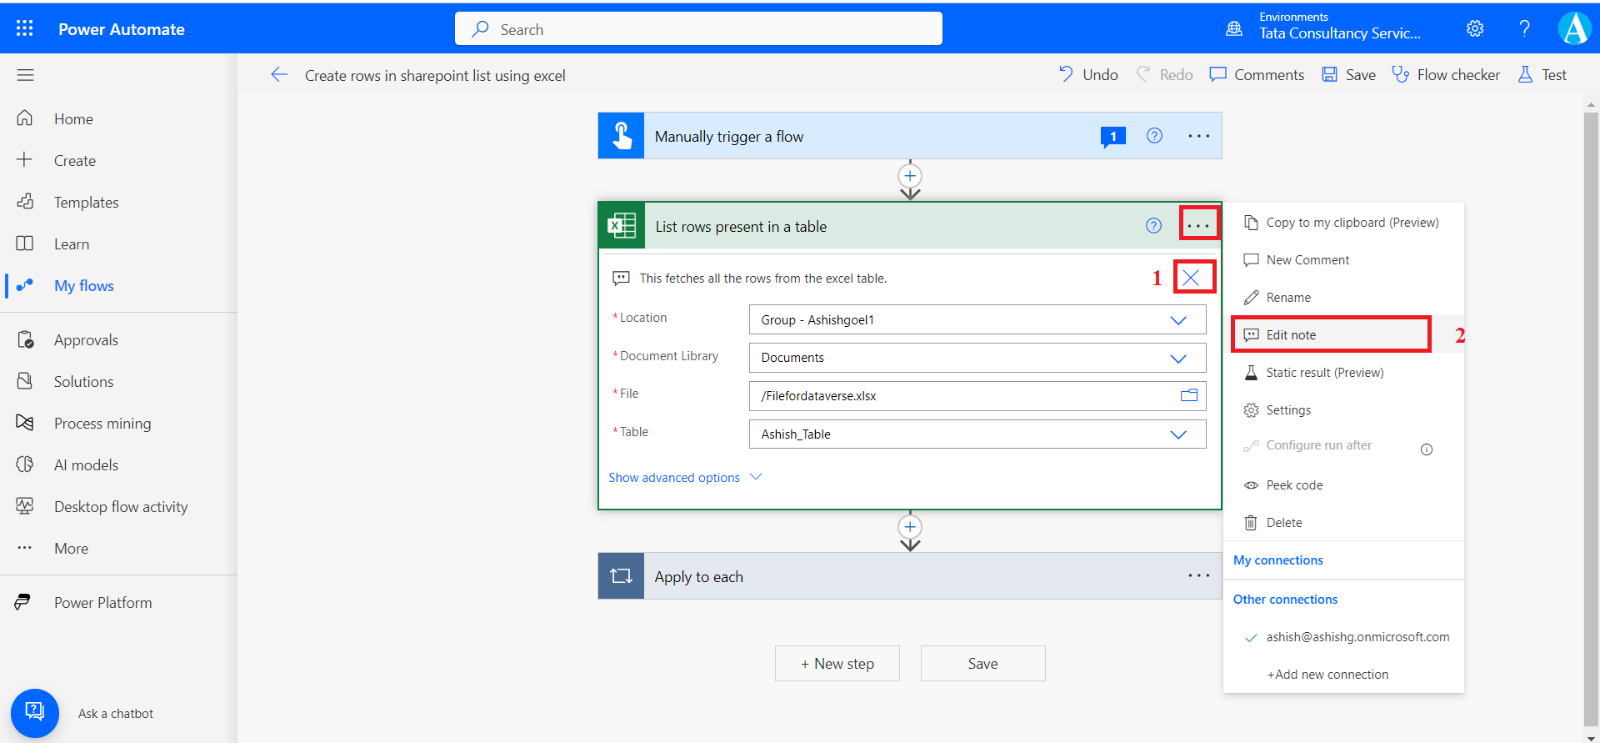This screenshot has height=743, width=1600.
Task: Open the Document Library dropdown
Action: coord(1178,358)
